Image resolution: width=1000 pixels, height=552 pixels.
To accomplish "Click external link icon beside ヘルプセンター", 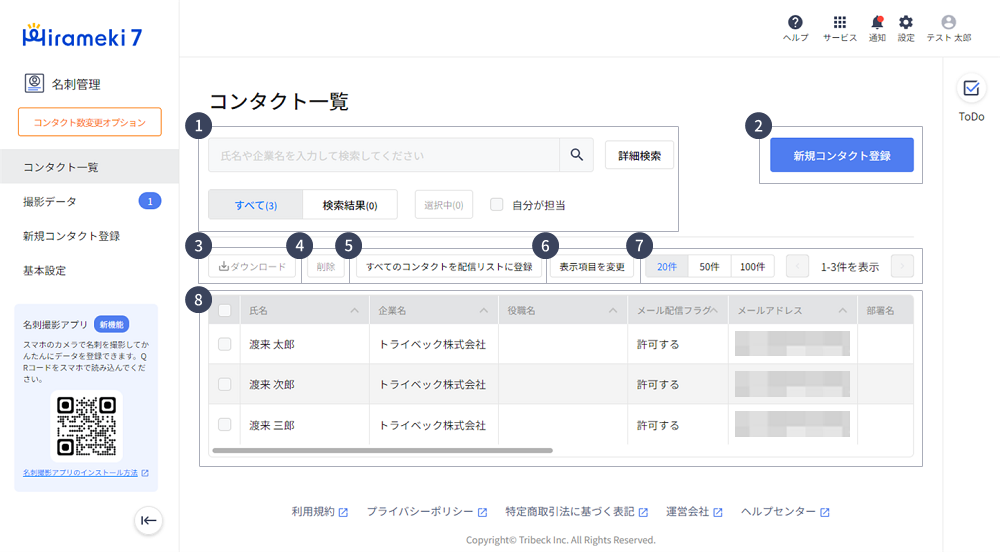I will [x=825, y=512].
